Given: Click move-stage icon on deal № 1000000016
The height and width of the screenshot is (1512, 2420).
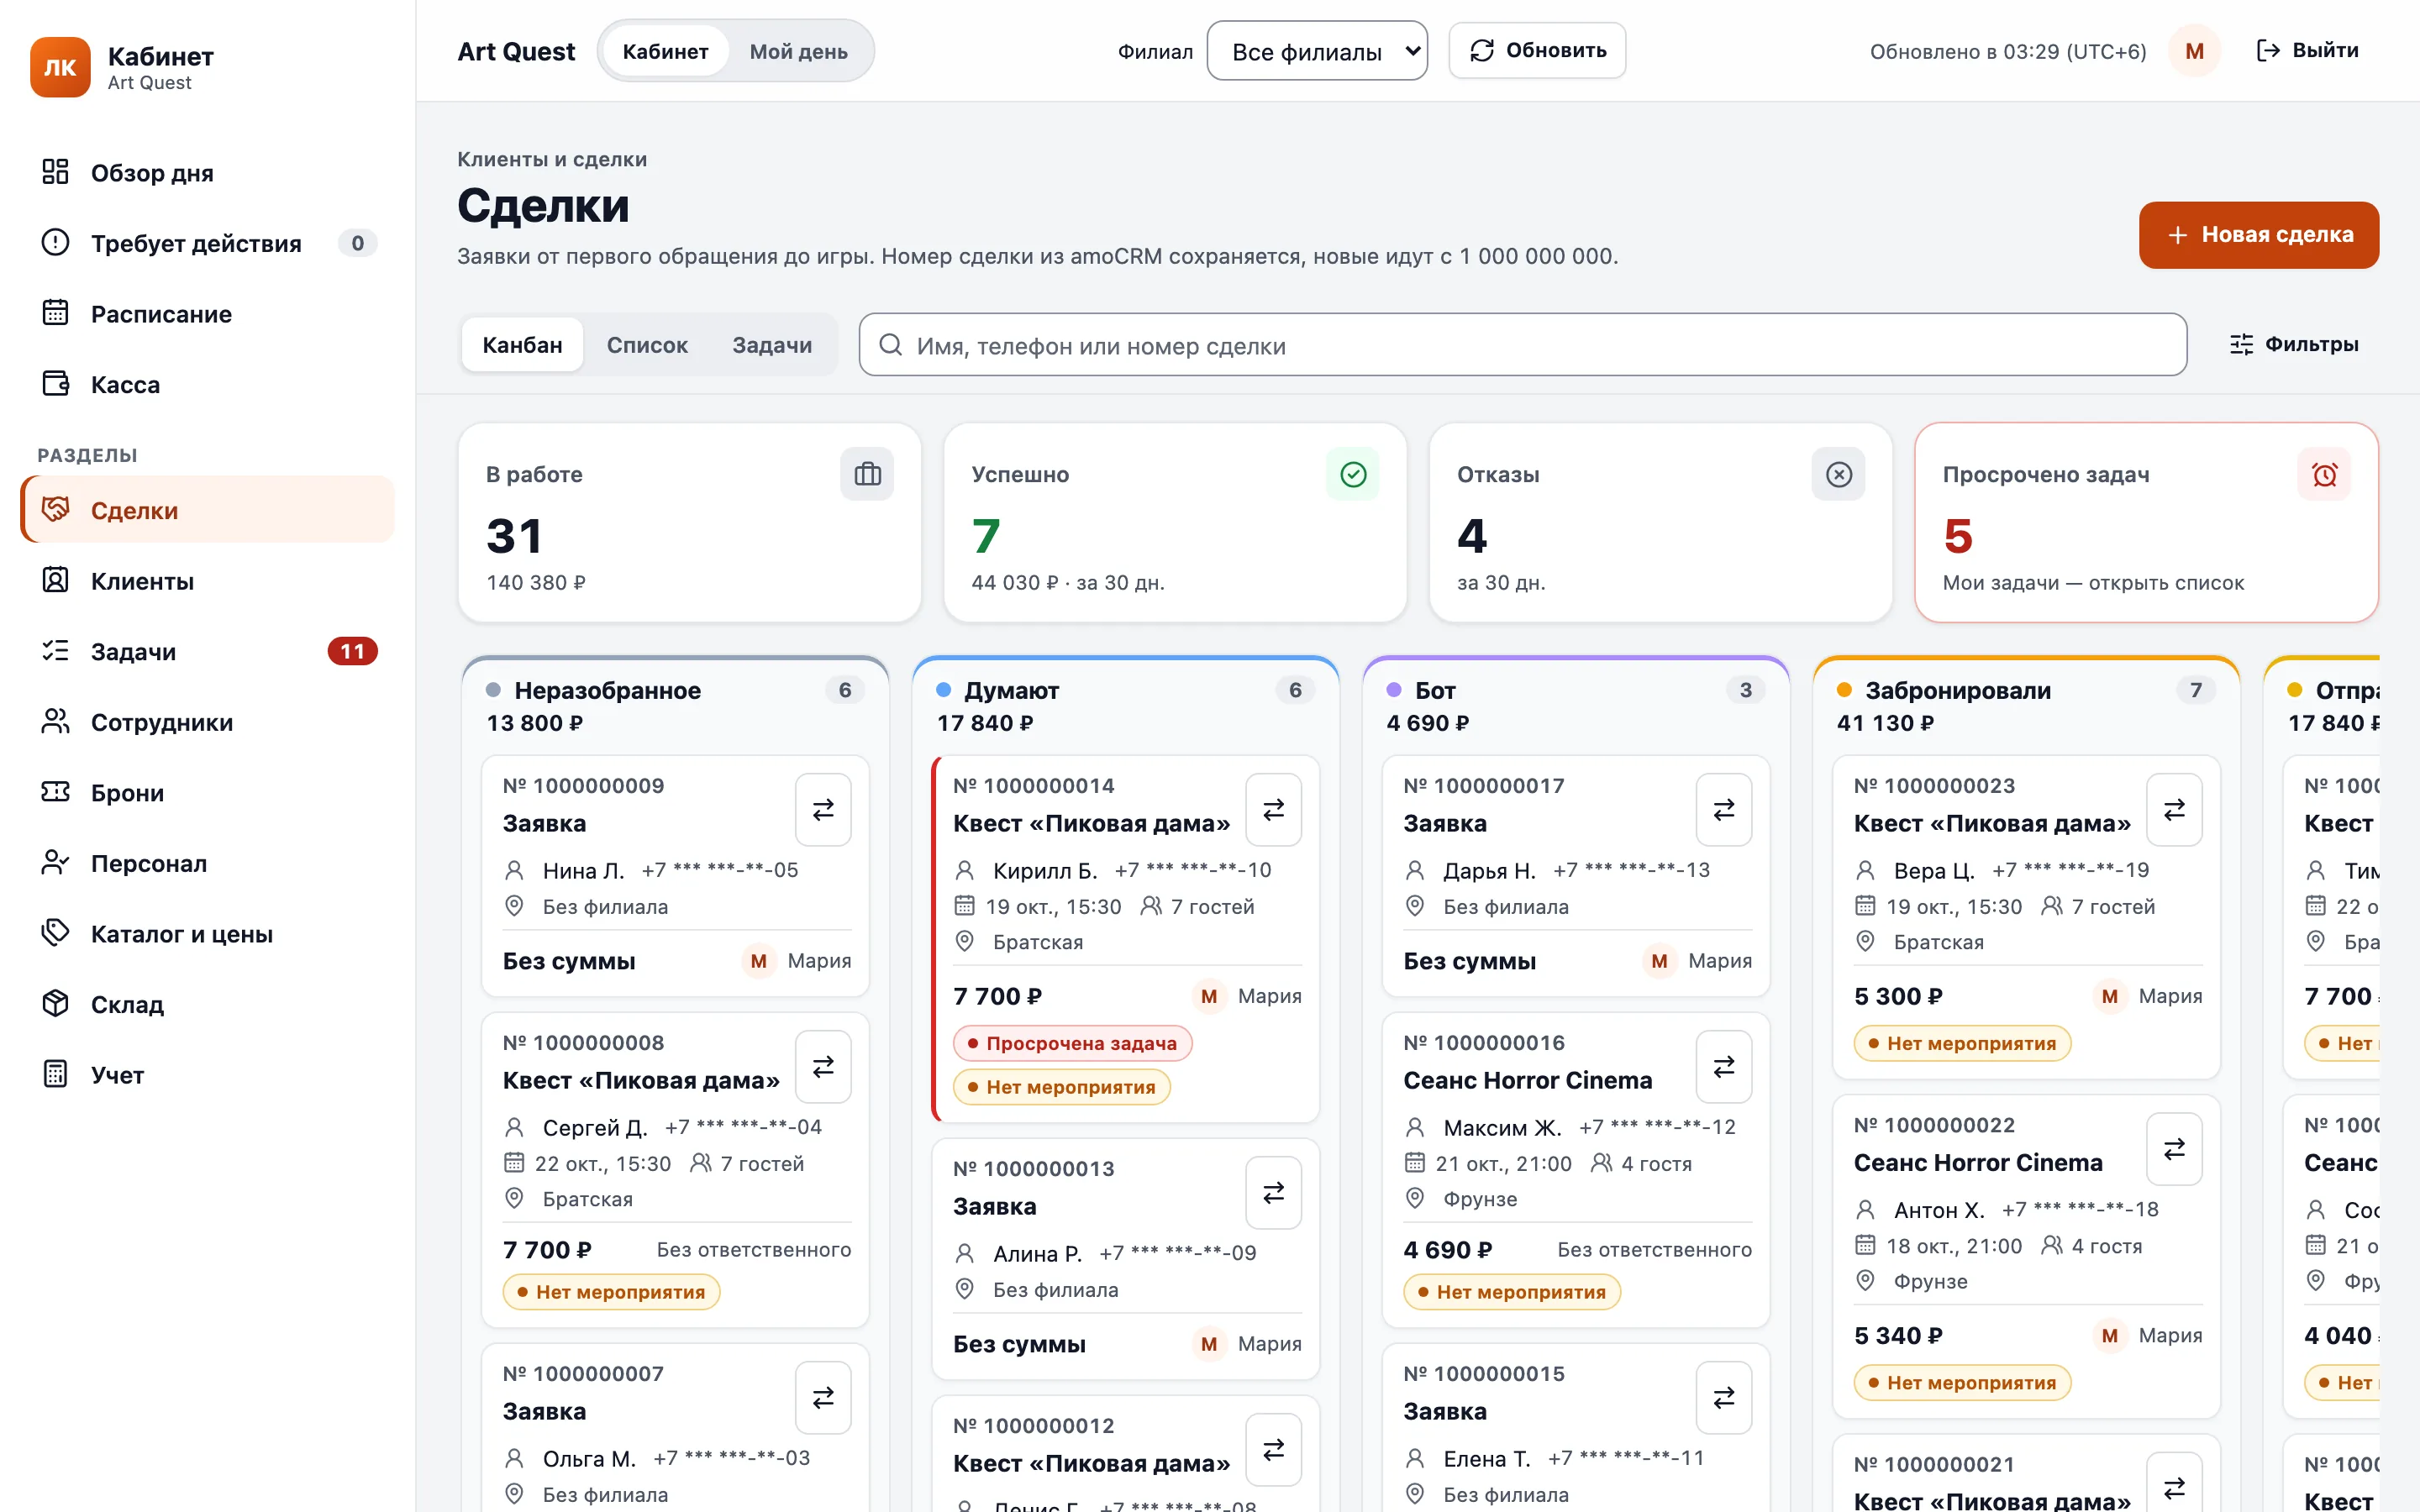Looking at the screenshot, I should coord(1724,1066).
